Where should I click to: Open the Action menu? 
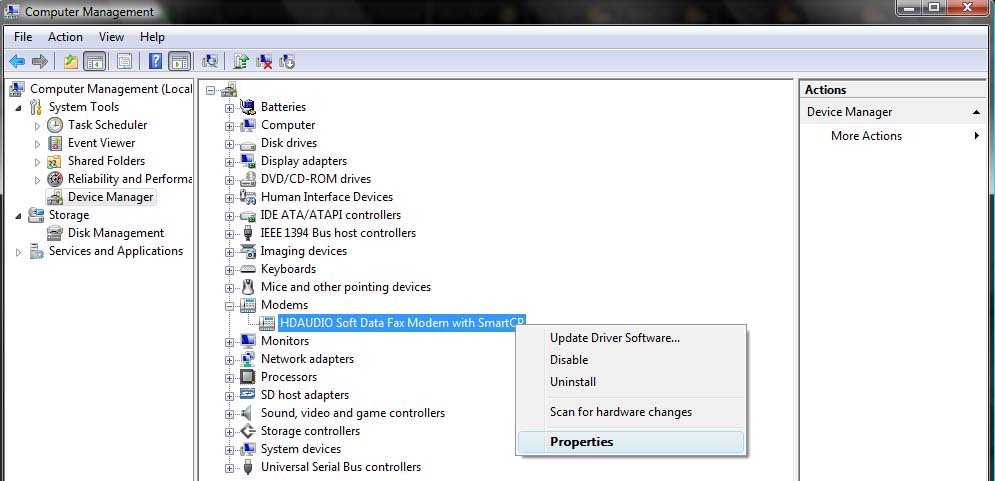click(65, 37)
